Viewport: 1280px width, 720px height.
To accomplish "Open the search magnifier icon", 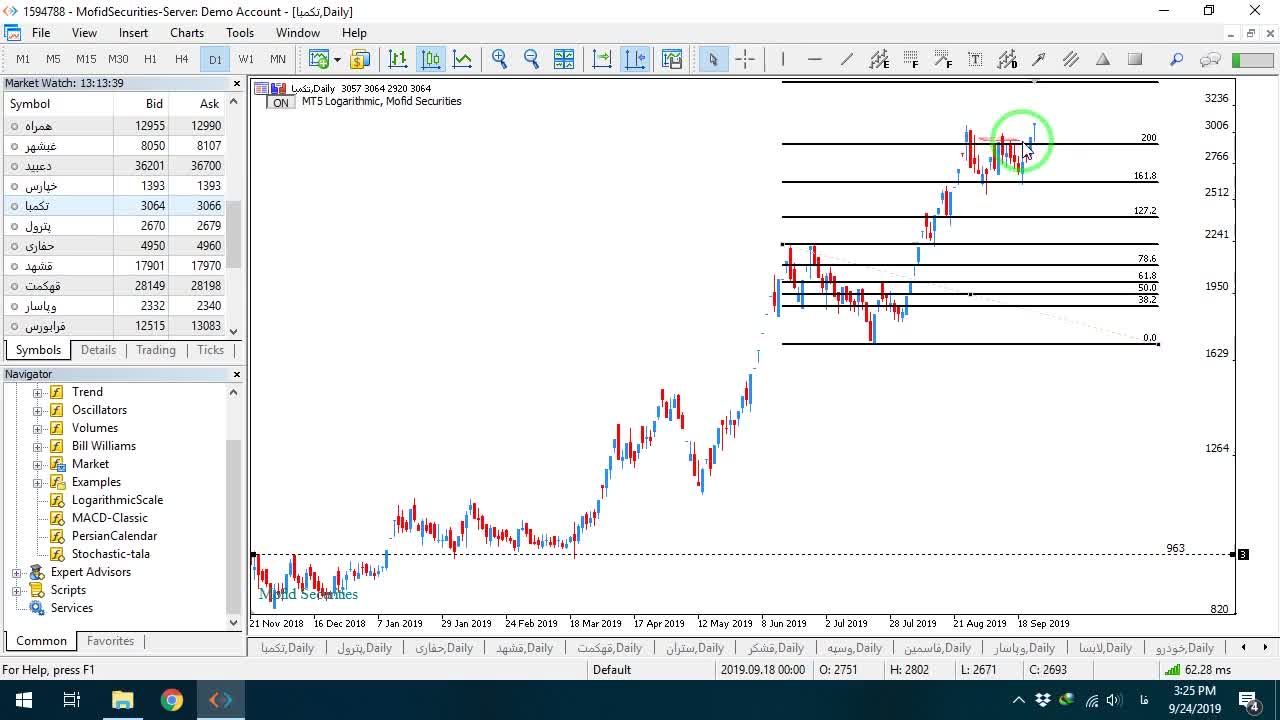I will (x=1177, y=59).
